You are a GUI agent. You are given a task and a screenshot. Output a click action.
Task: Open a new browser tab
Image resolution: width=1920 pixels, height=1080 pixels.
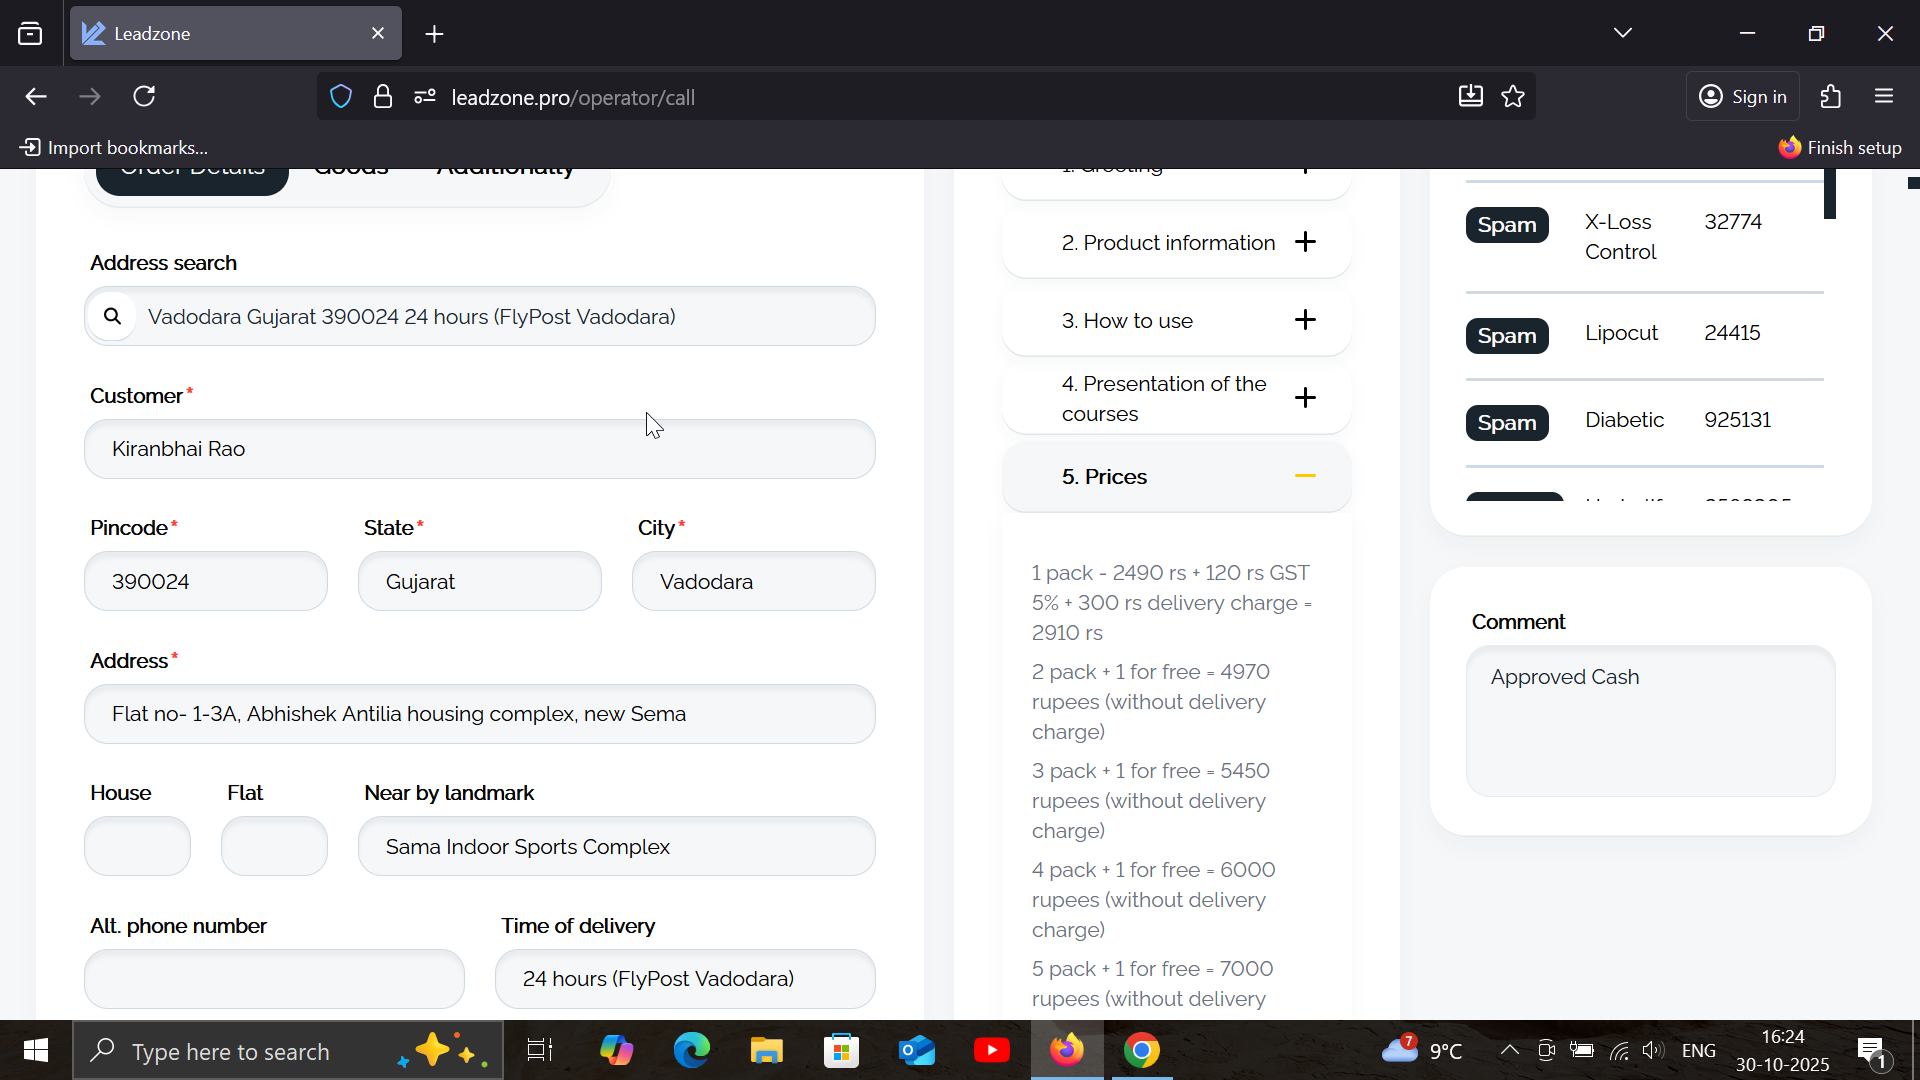(x=434, y=34)
